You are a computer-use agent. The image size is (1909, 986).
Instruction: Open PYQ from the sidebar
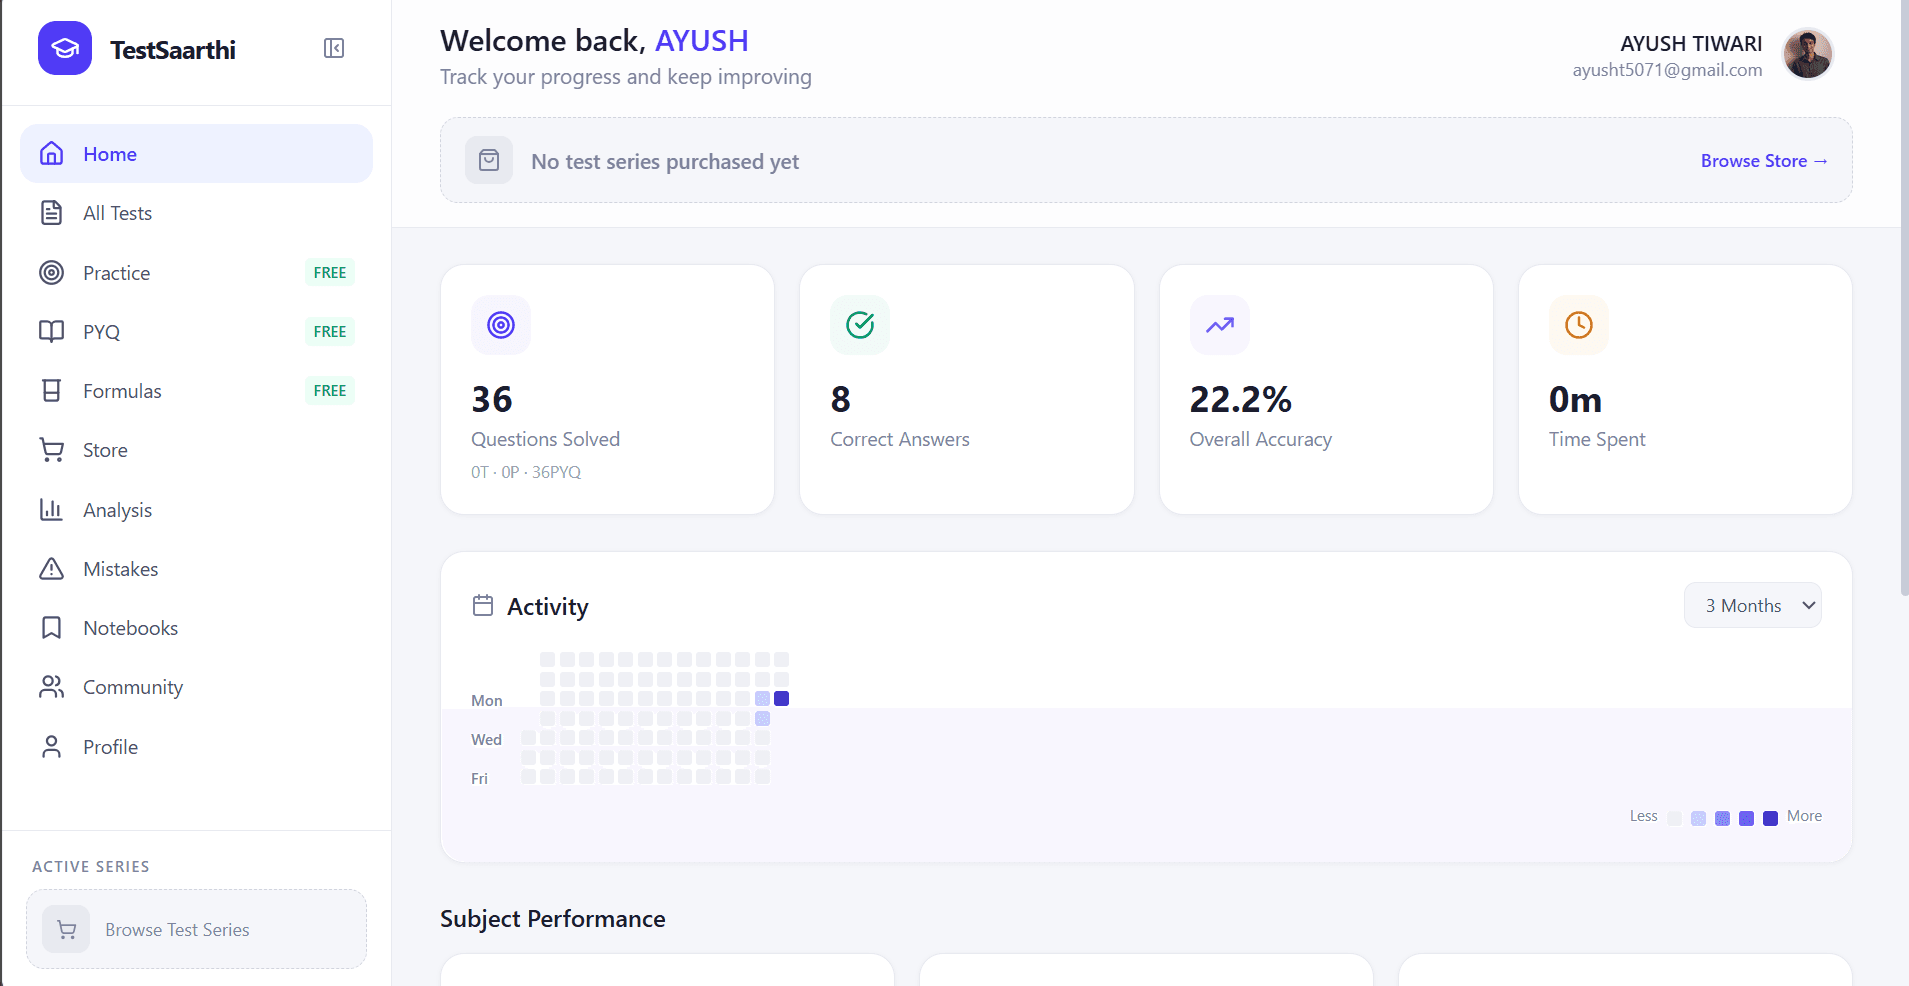point(101,332)
